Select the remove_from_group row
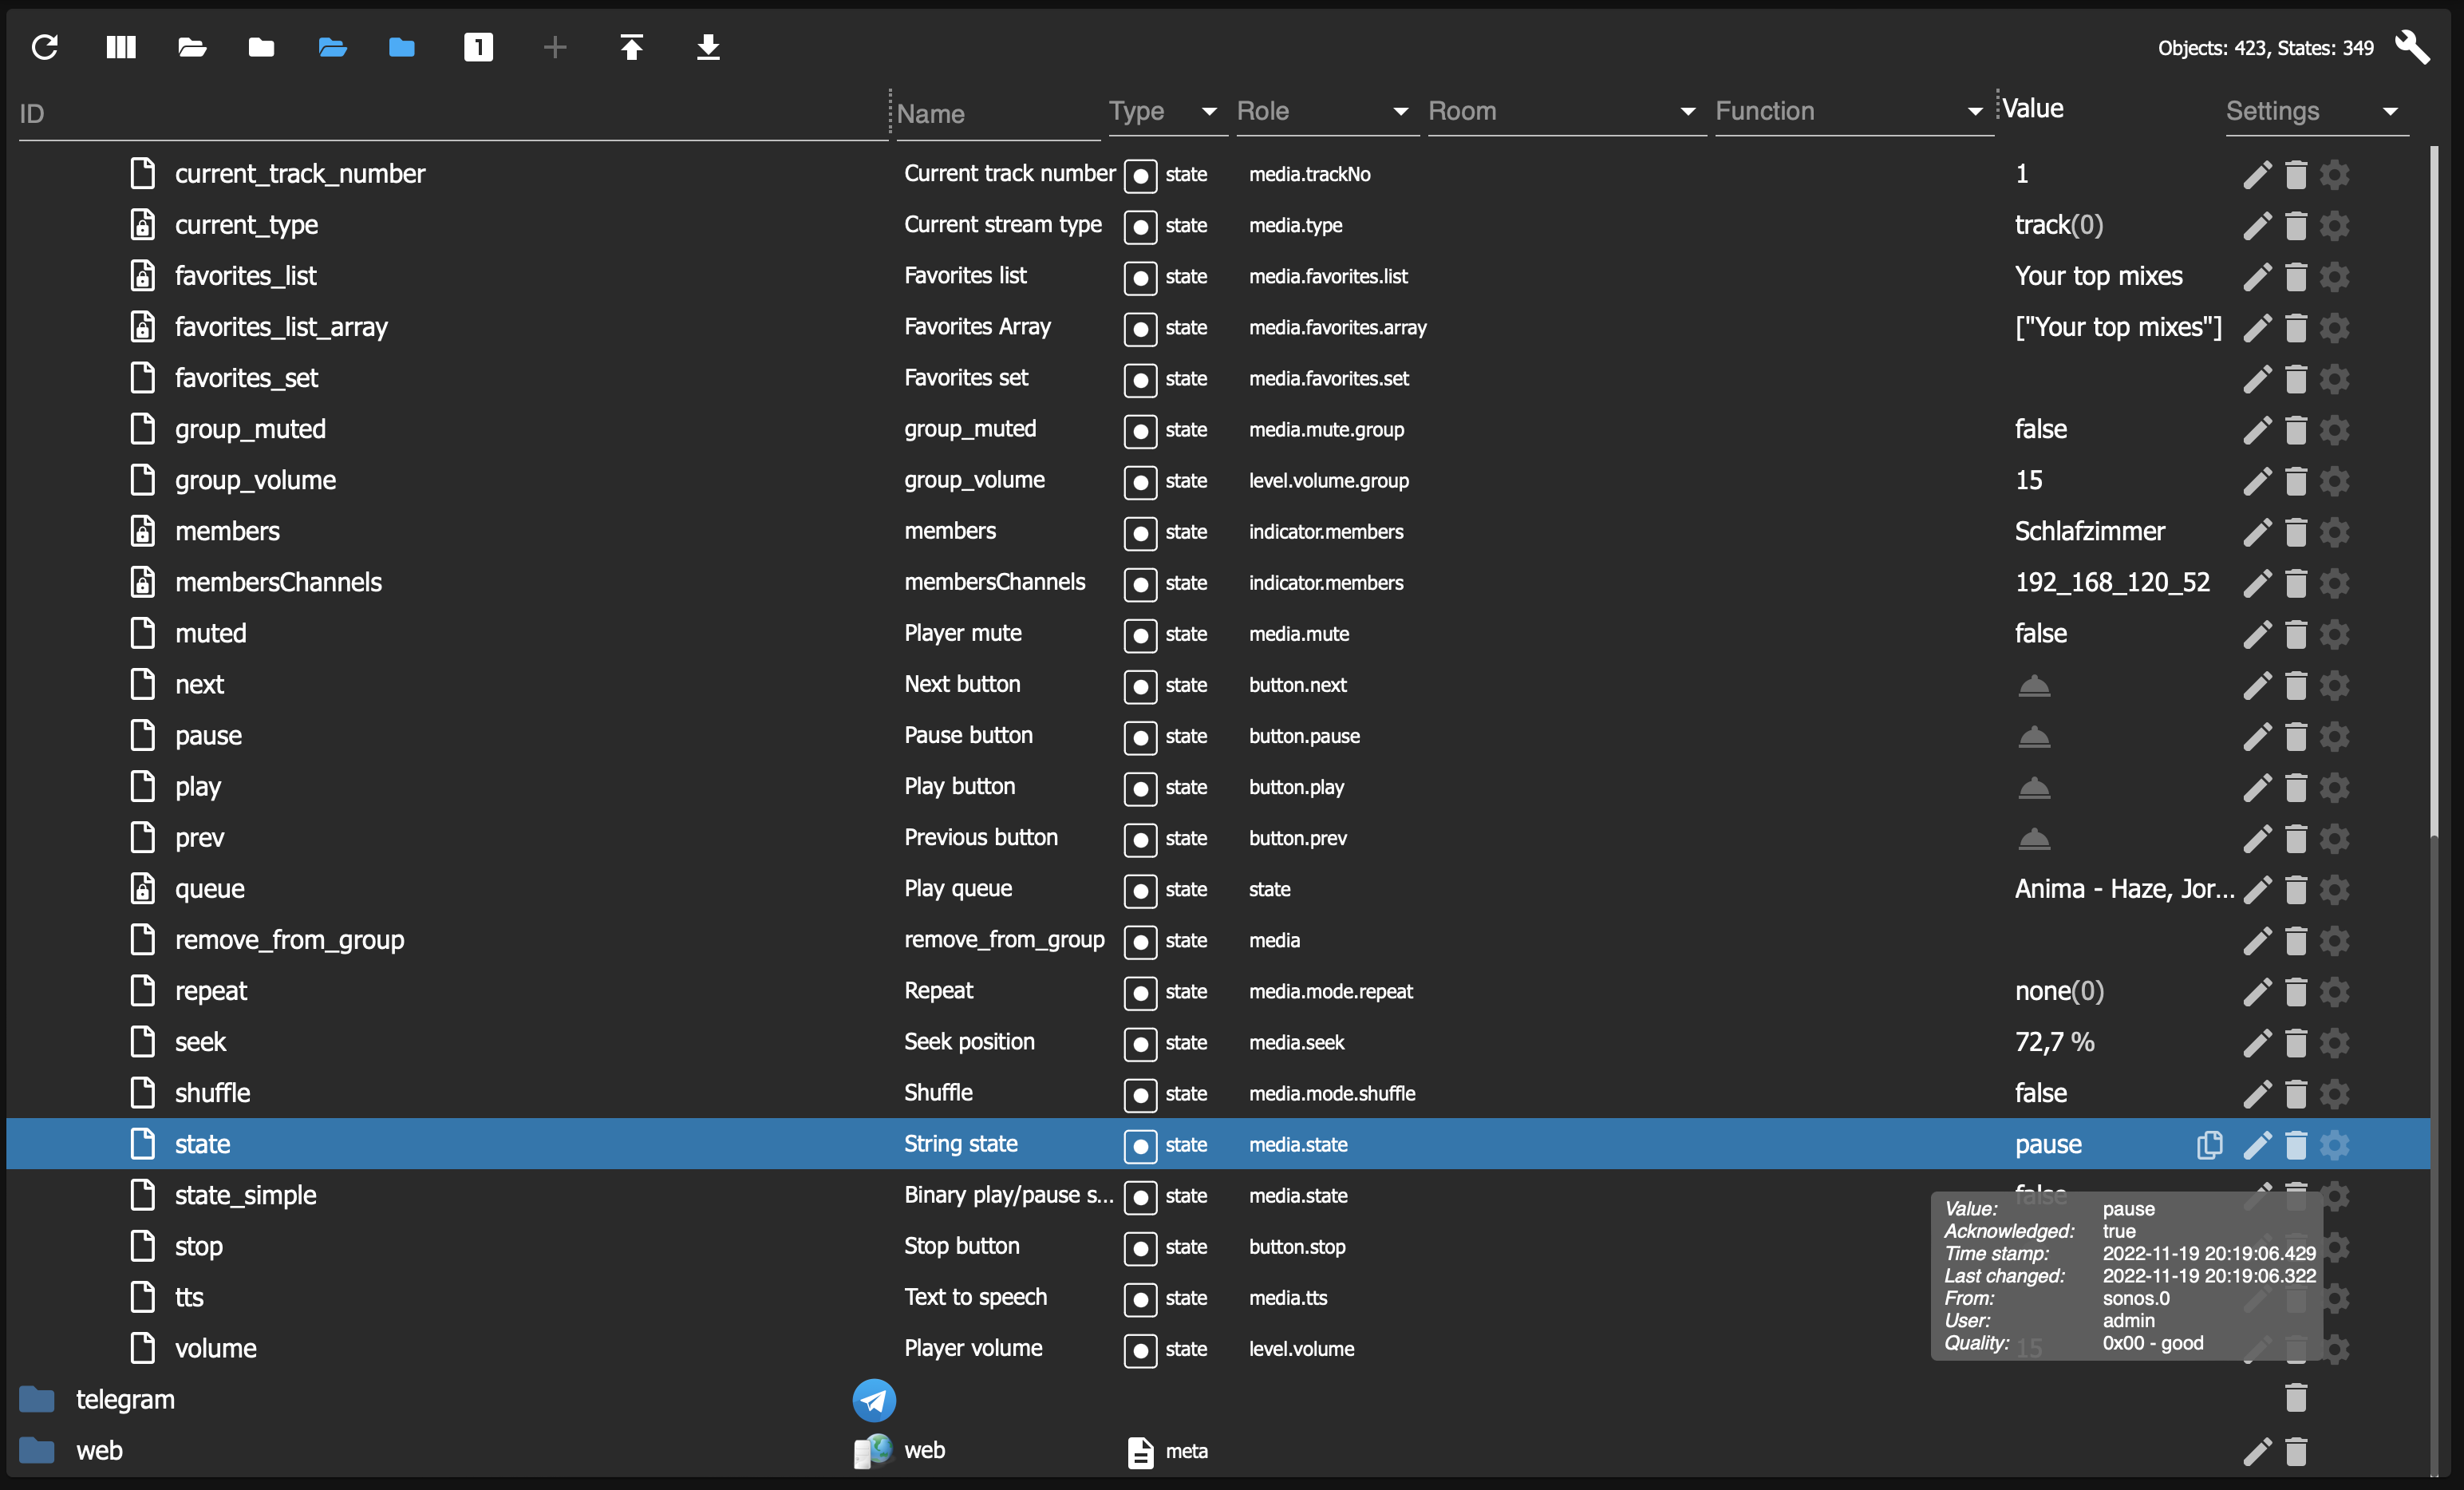Viewport: 2464px width, 1490px height. pos(1218,941)
